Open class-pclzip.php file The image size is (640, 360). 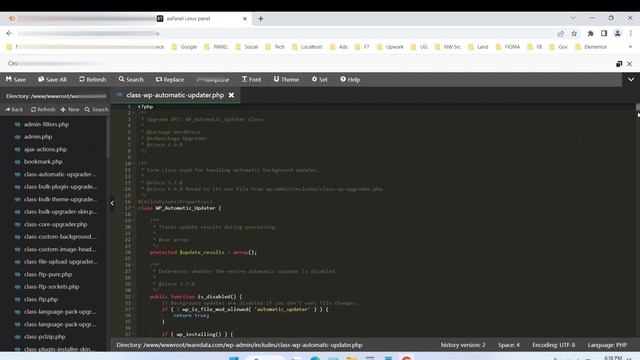(x=44, y=337)
